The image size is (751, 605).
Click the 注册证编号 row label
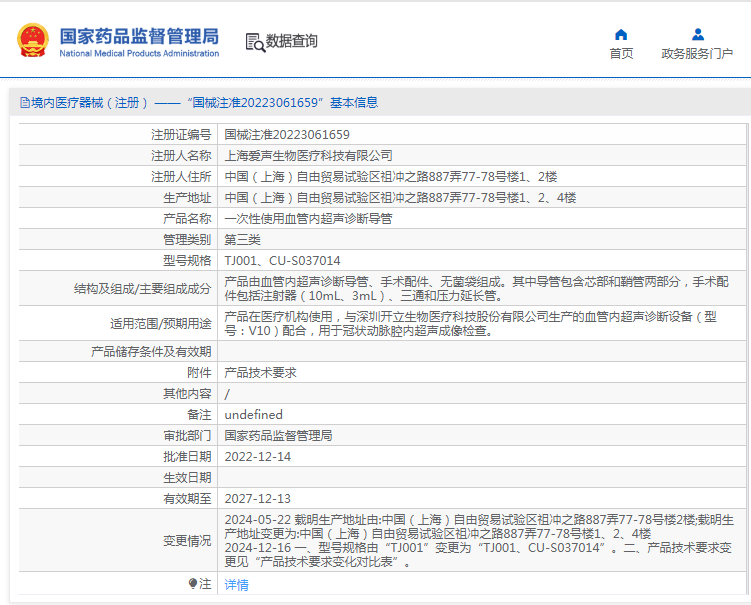click(181, 135)
